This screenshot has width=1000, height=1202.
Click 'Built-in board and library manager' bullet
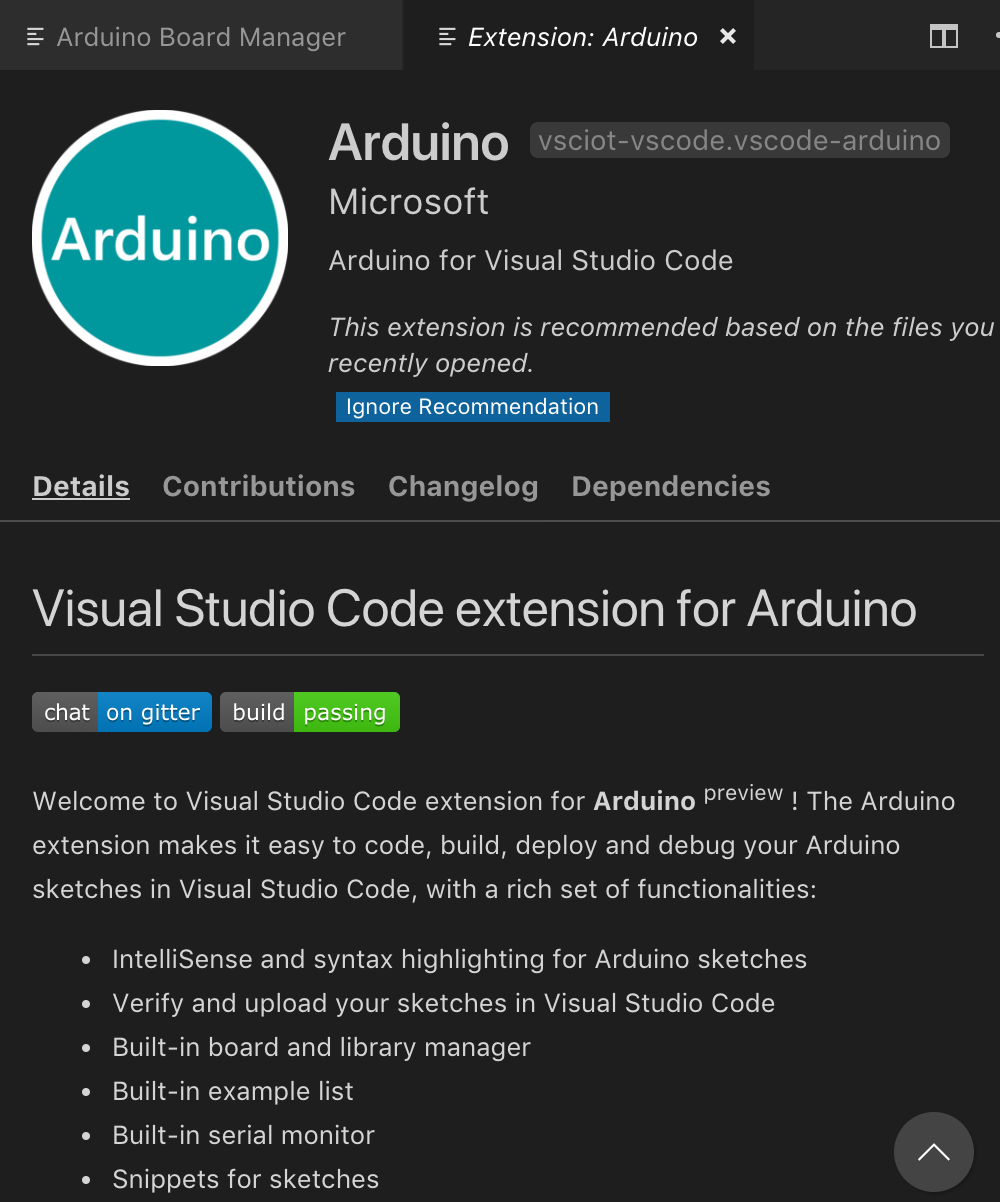[321, 1048]
